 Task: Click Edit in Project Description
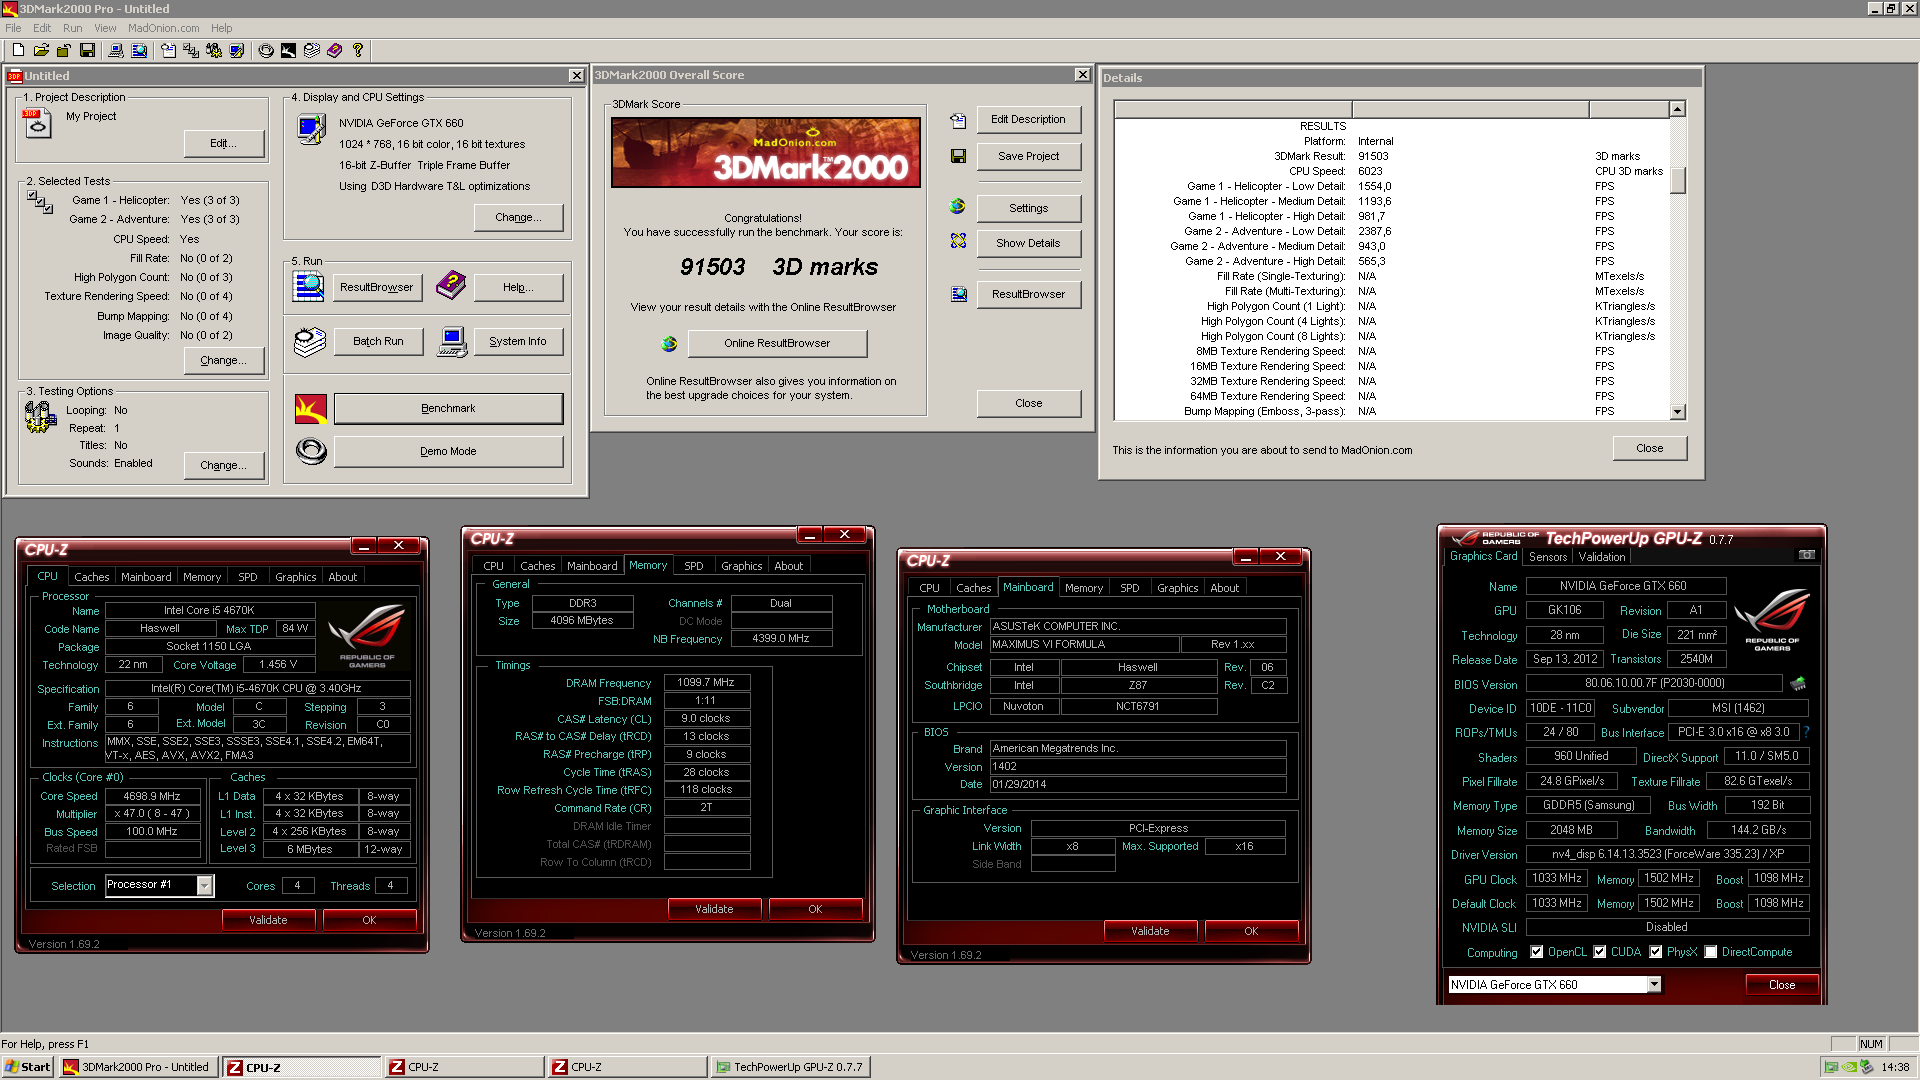(224, 143)
